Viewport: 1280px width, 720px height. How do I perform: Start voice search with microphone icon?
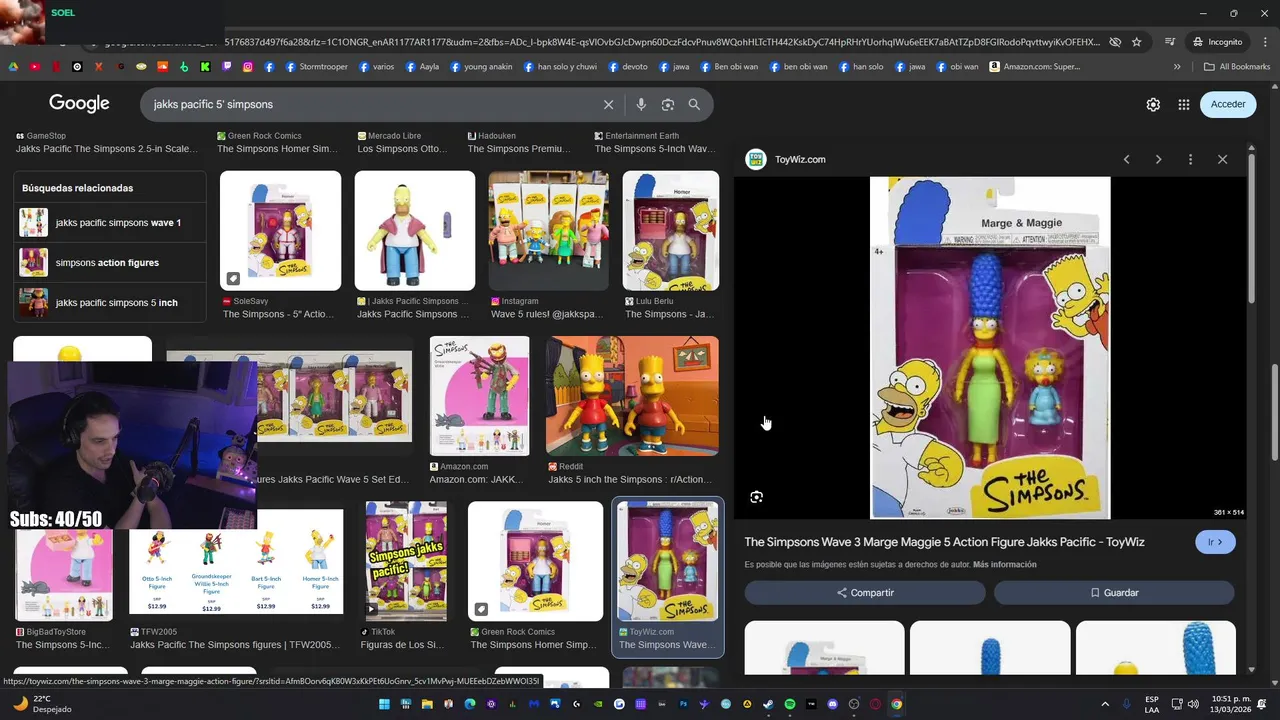[641, 104]
